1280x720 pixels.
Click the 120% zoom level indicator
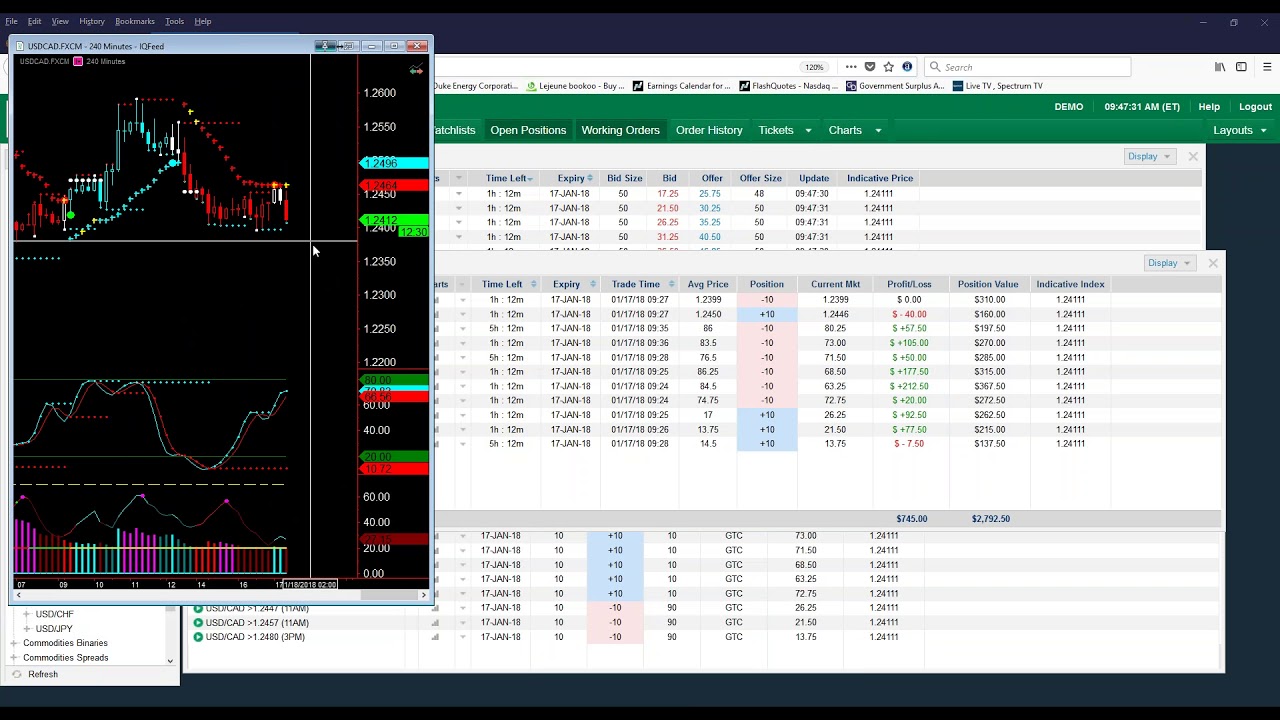pos(814,67)
